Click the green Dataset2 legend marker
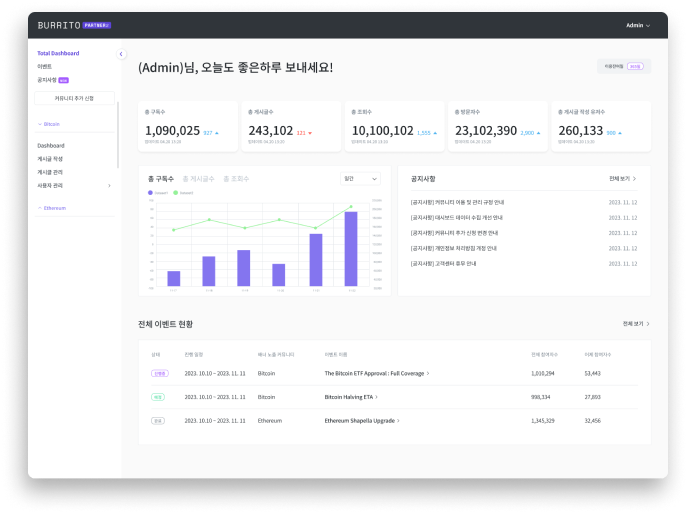688x515 pixels. [176, 192]
